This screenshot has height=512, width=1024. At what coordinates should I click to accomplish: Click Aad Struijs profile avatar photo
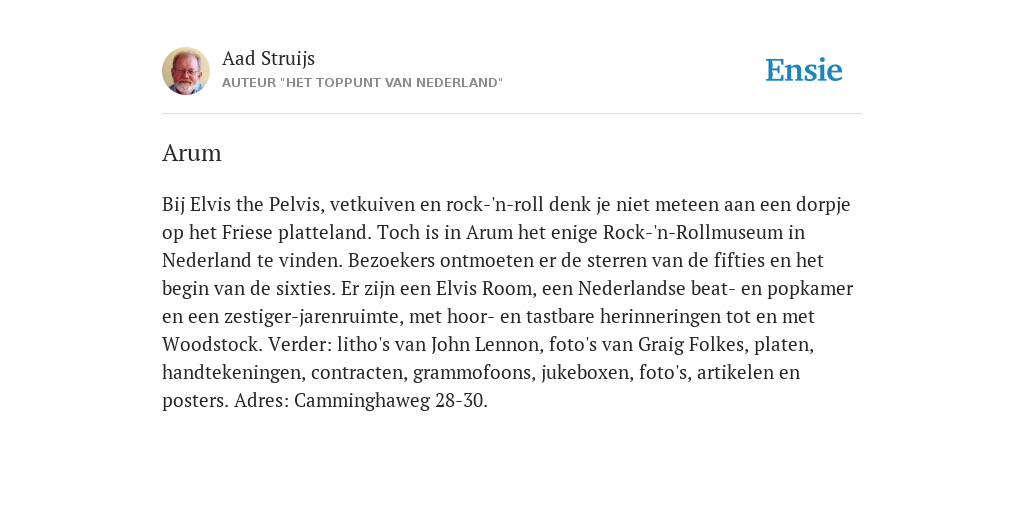point(186,71)
